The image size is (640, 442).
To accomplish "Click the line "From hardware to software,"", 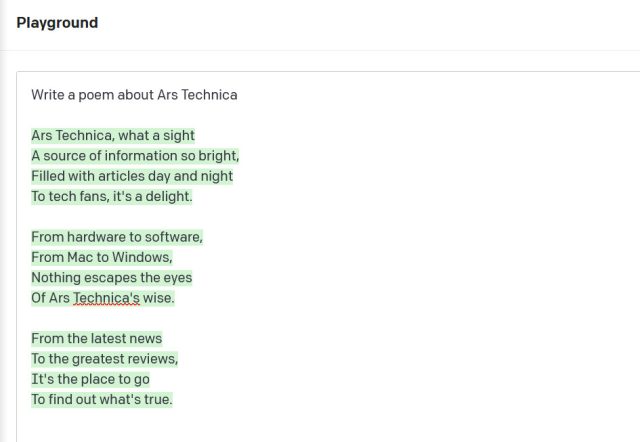I will tap(117, 237).
